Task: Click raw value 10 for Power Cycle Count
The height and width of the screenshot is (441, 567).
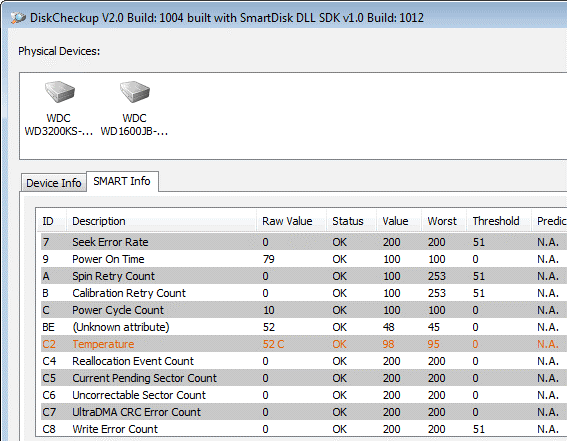Action: (269, 310)
